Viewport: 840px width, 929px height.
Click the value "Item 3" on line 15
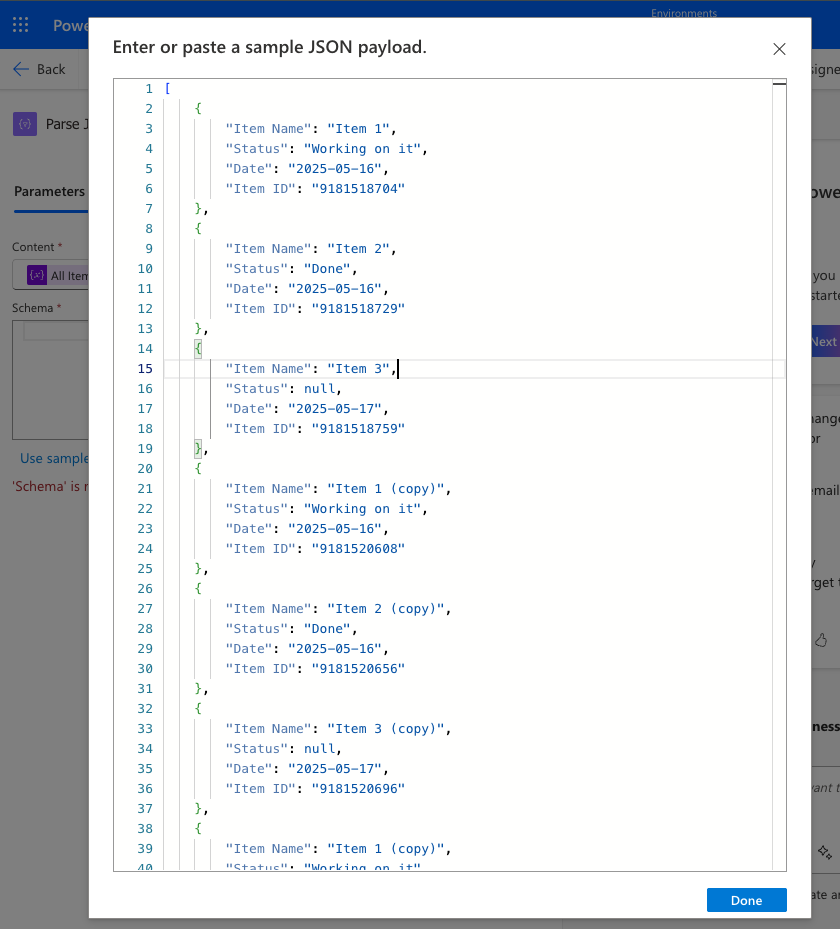pyautogui.click(x=358, y=369)
